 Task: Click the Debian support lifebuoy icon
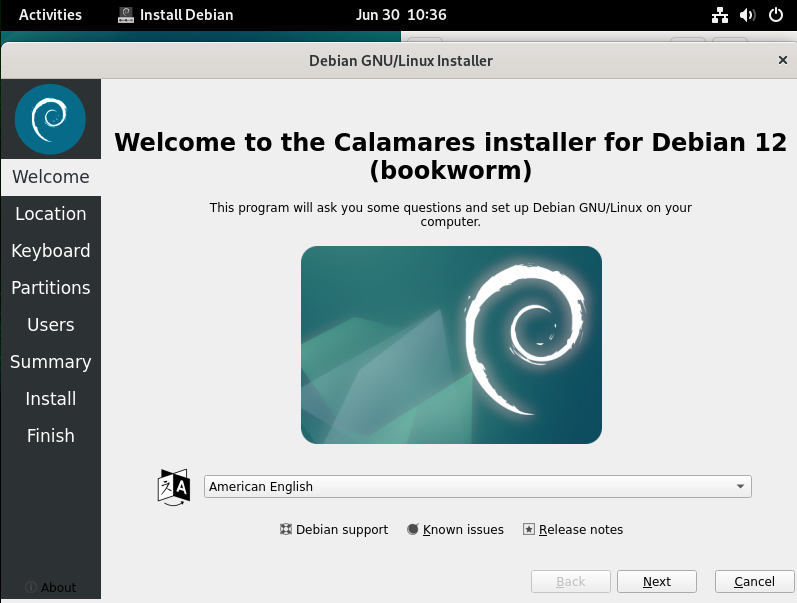pos(286,529)
